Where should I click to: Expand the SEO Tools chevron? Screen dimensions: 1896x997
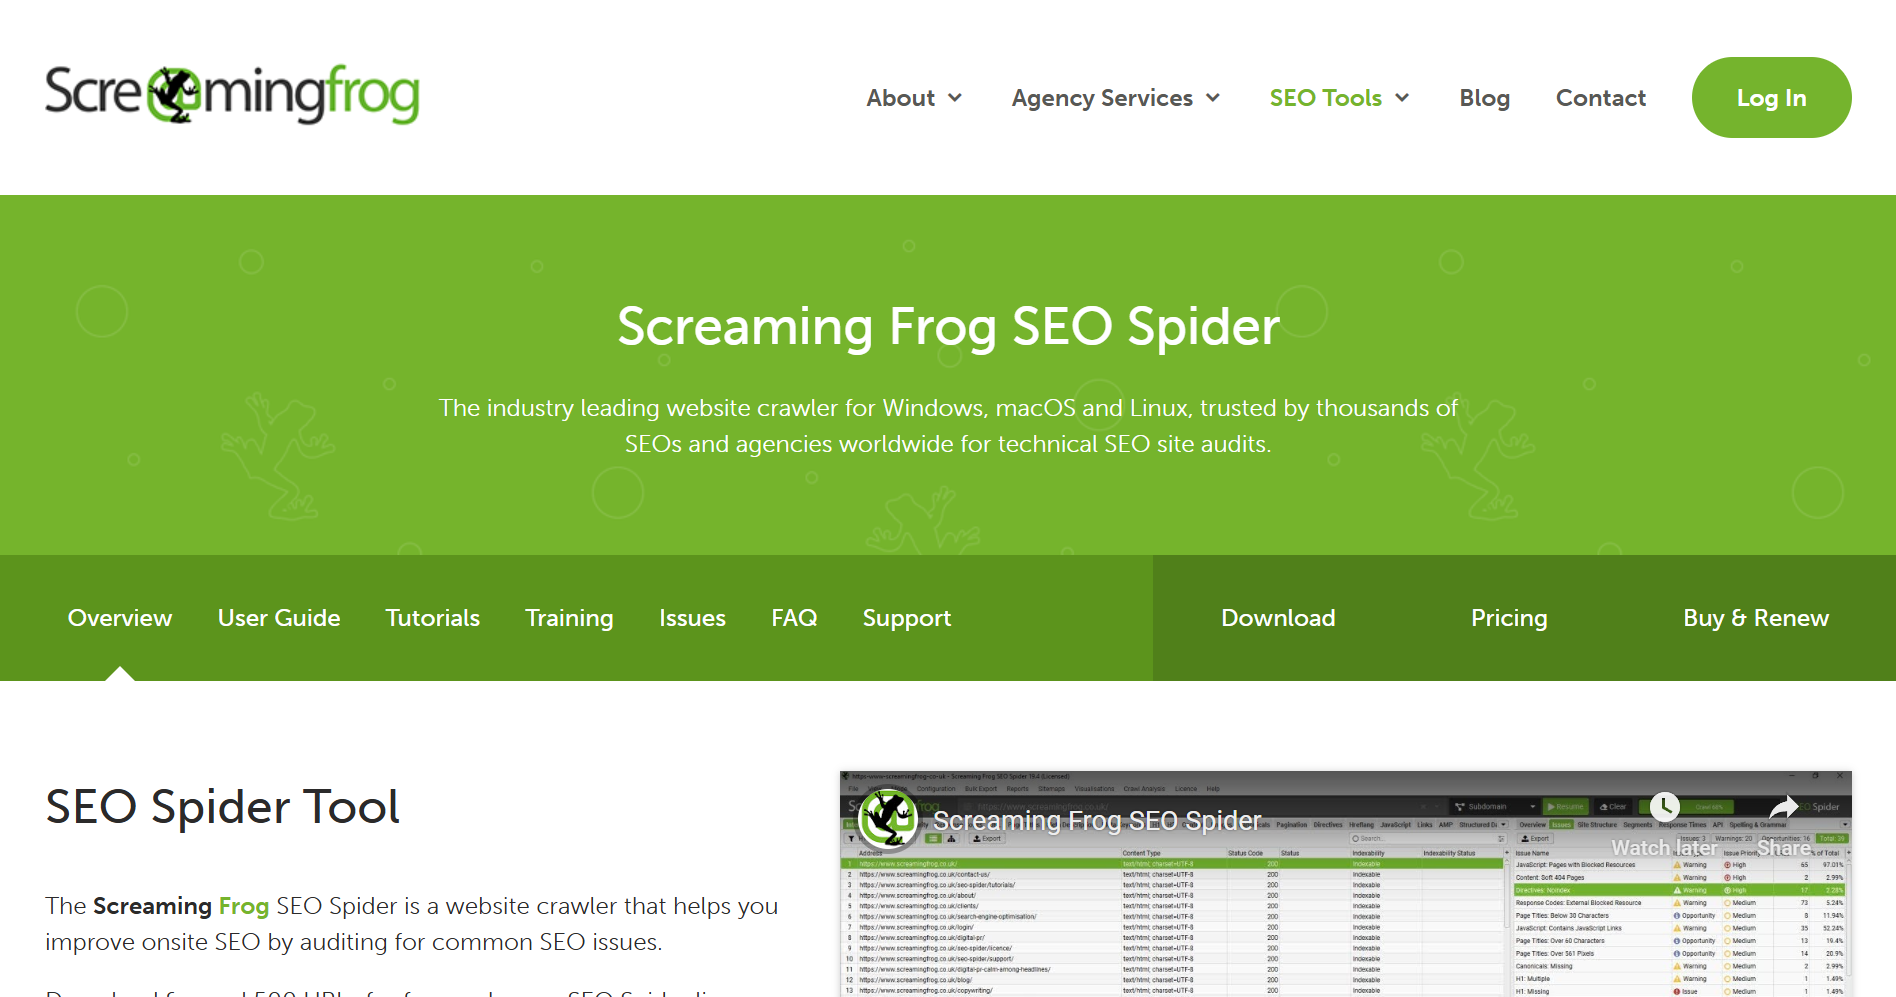(1402, 98)
